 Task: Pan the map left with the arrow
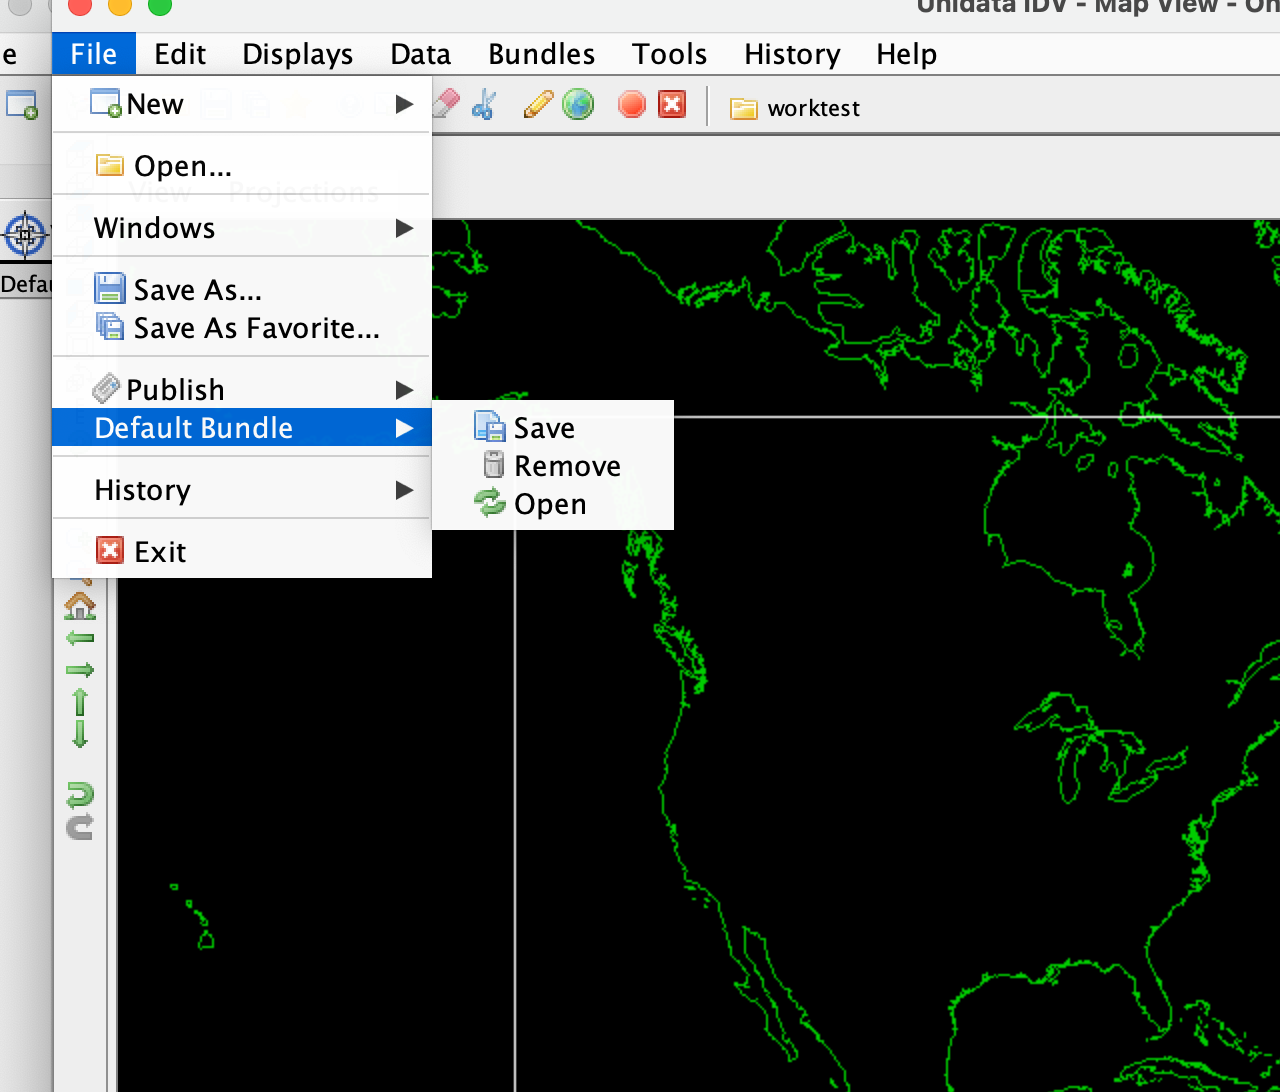[x=80, y=638]
